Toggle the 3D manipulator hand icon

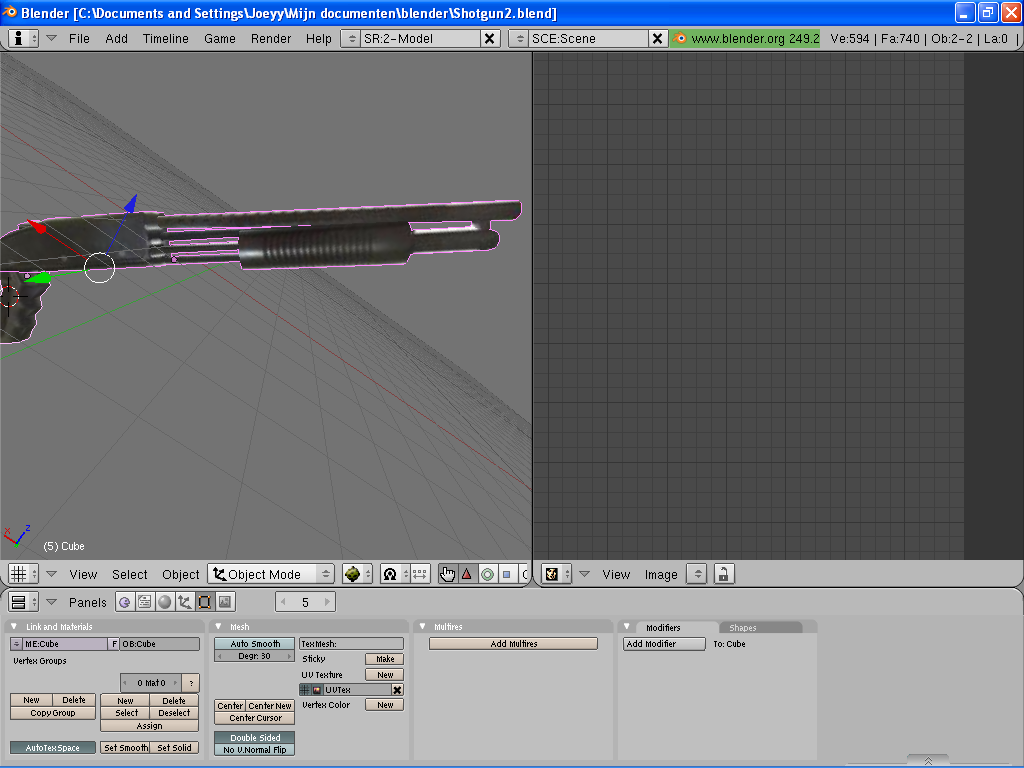(x=447, y=574)
